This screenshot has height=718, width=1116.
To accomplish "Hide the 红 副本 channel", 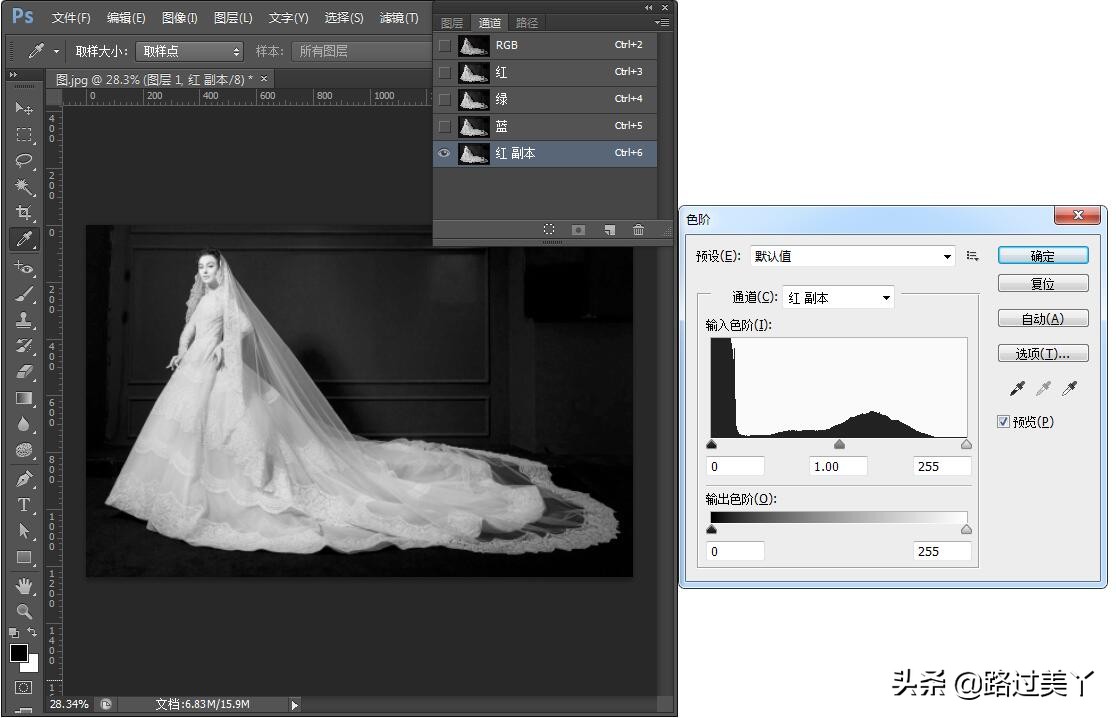I will pos(444,153).
